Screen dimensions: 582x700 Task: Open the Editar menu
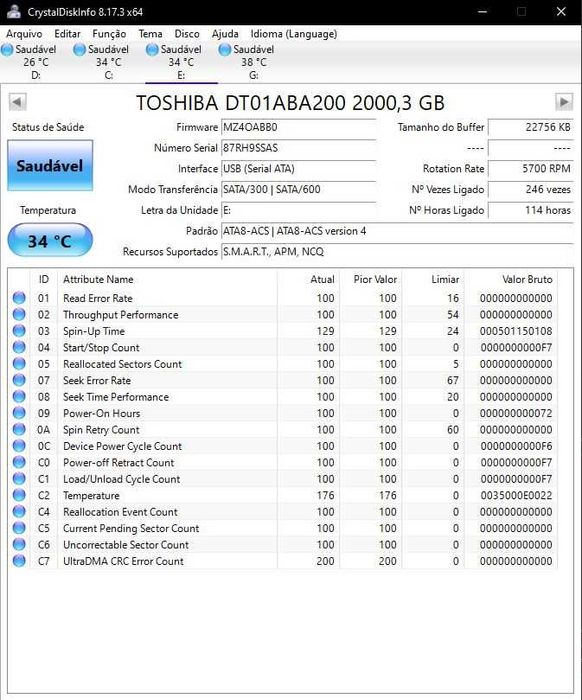tap(67, 34)
